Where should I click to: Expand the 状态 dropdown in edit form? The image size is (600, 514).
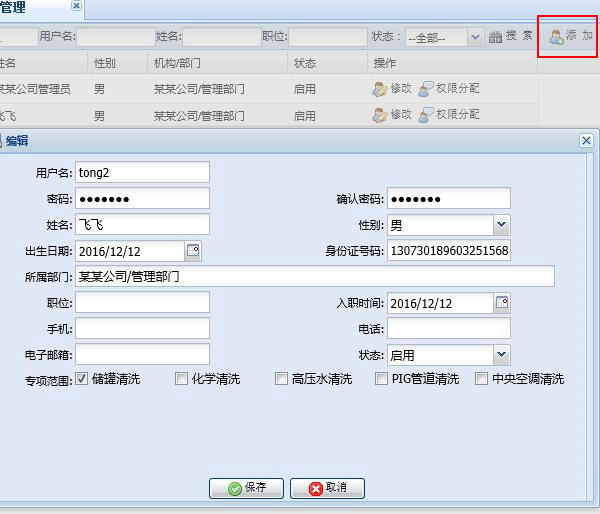point(501,355)
